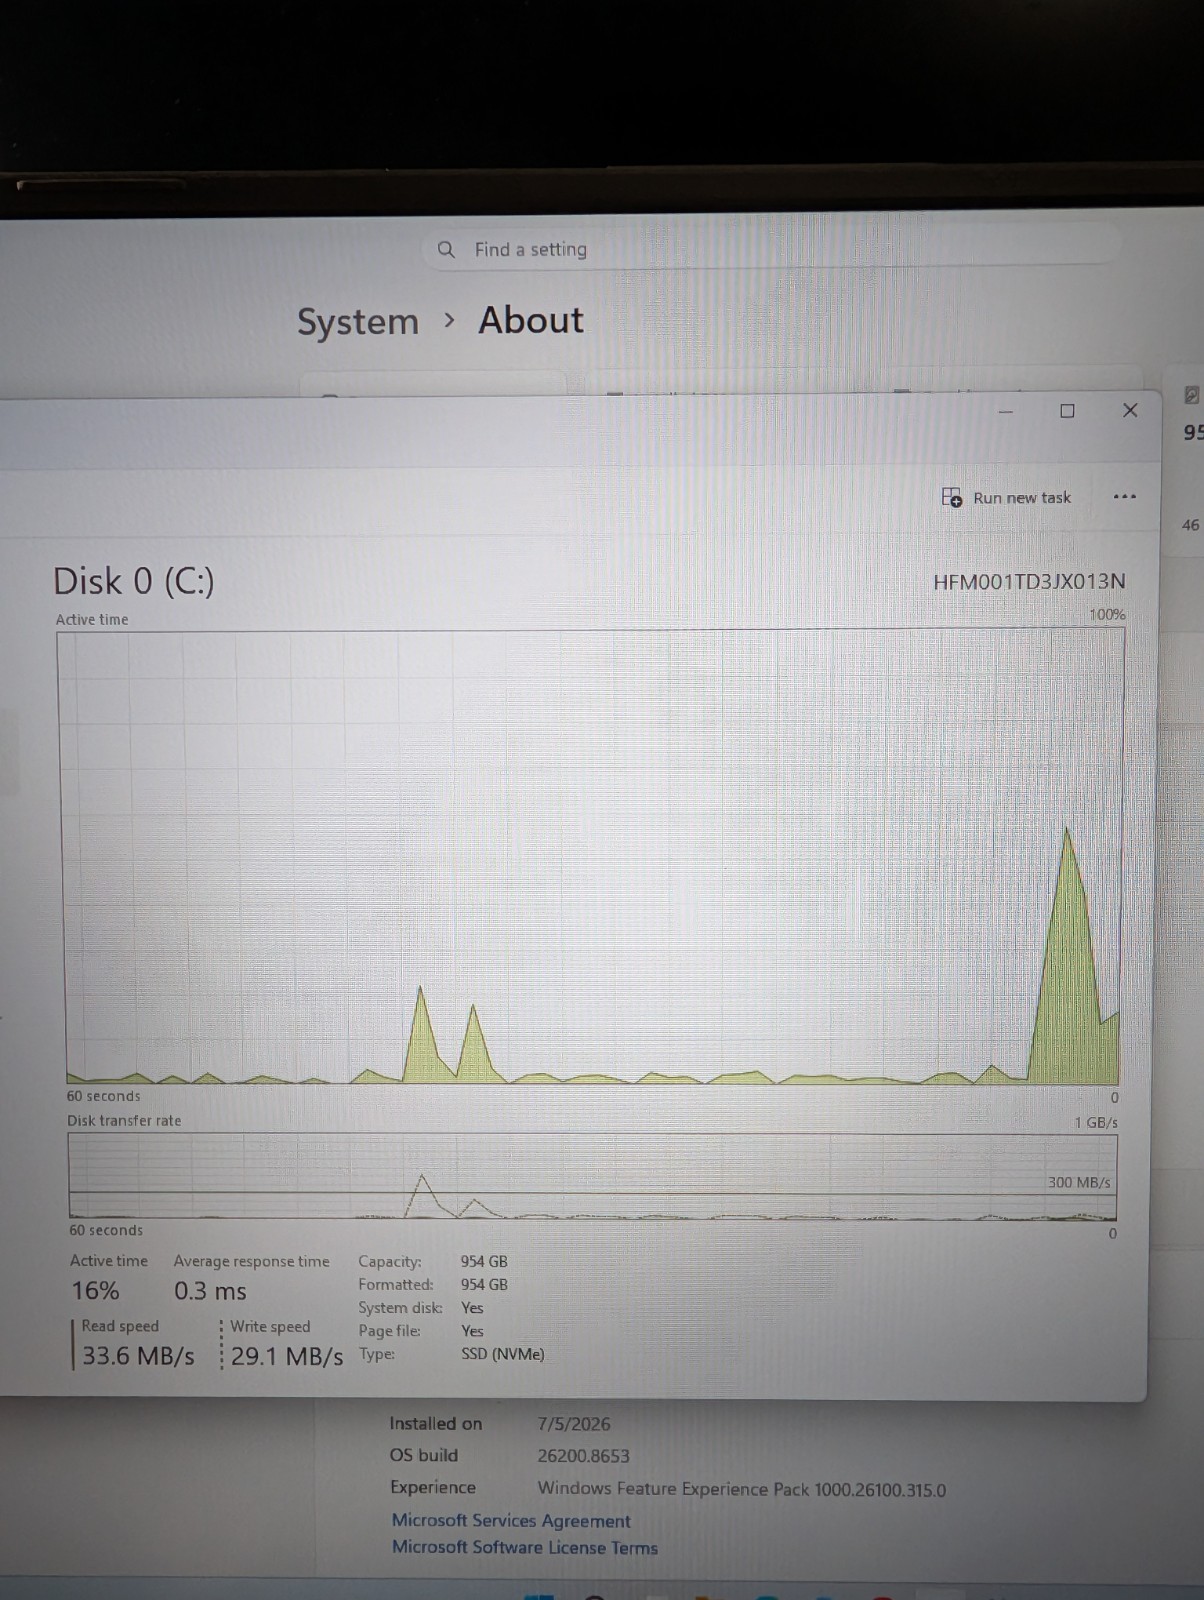Click the HFM001TD3JX013N disk model name
The width and height of the screenshot is (1204, 1600).
pyautogui.click(x=1029, y=581)
